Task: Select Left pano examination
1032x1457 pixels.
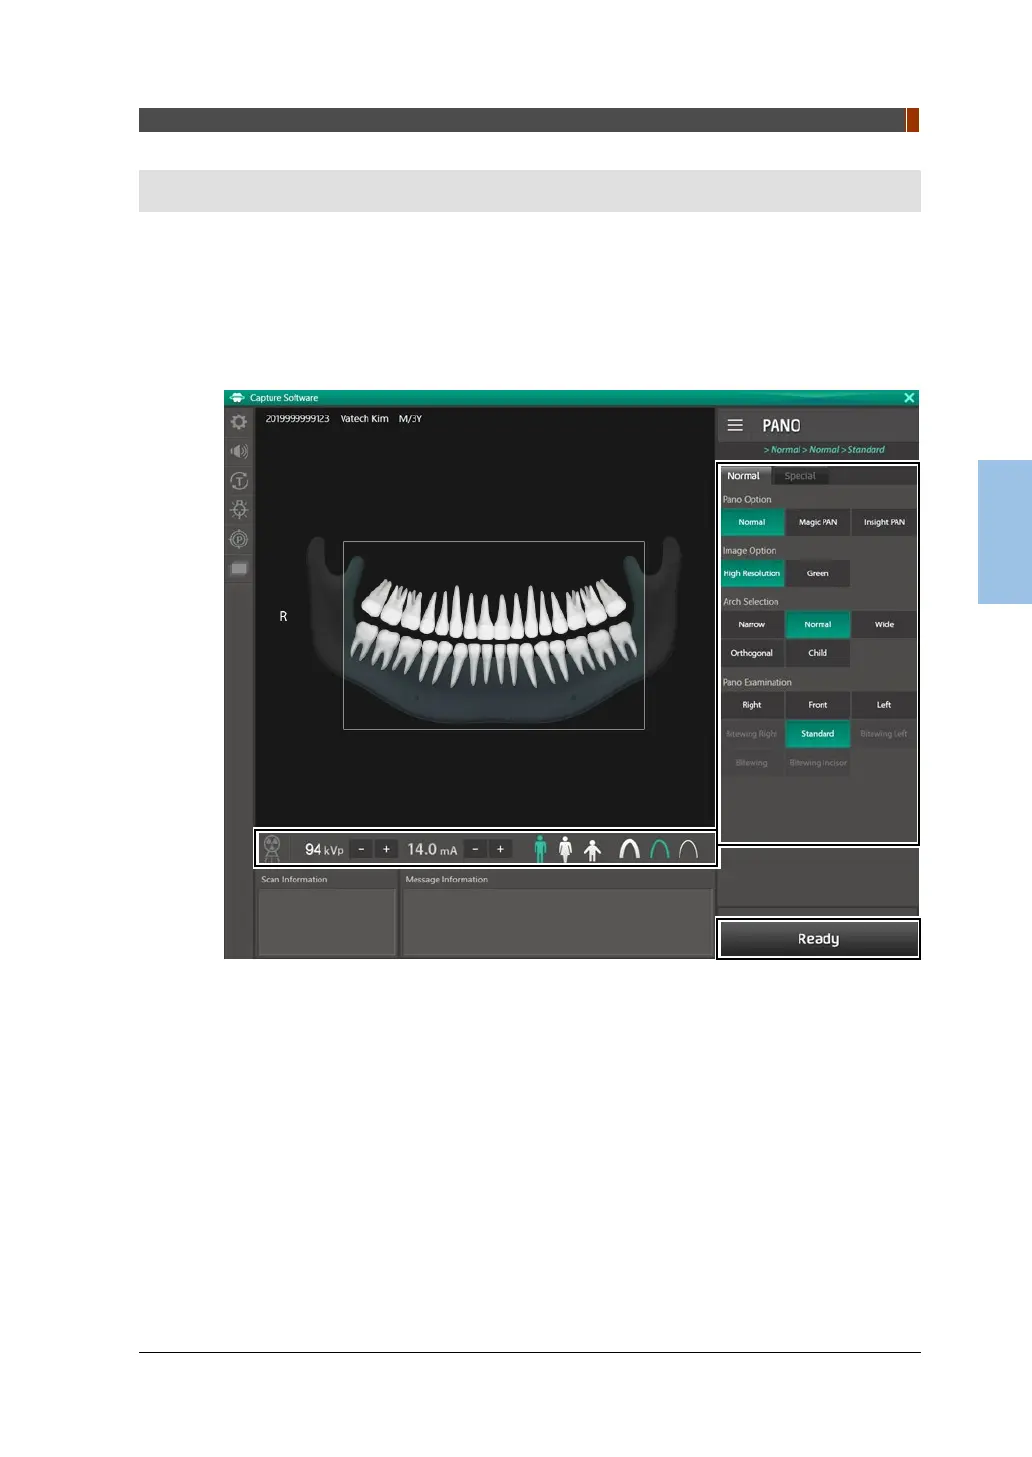Action: click(884, 705)
